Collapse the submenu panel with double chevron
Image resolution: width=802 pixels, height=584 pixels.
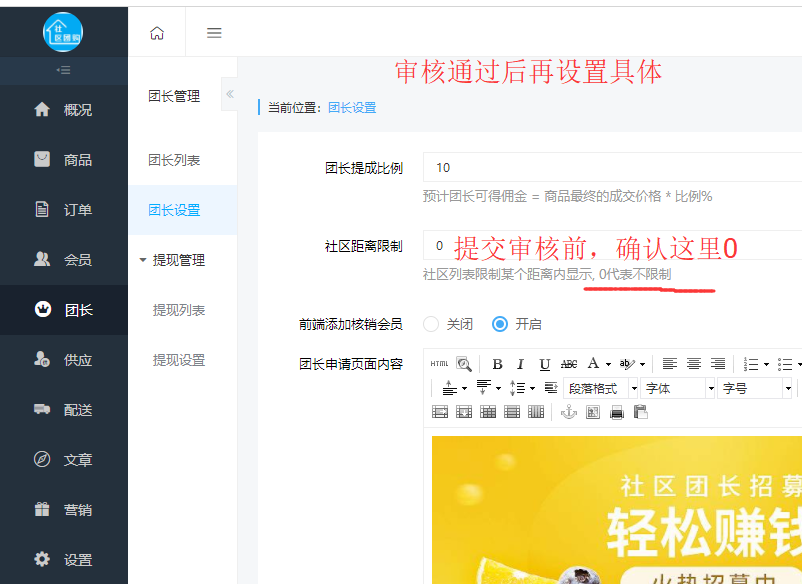[x=230, y=94]
